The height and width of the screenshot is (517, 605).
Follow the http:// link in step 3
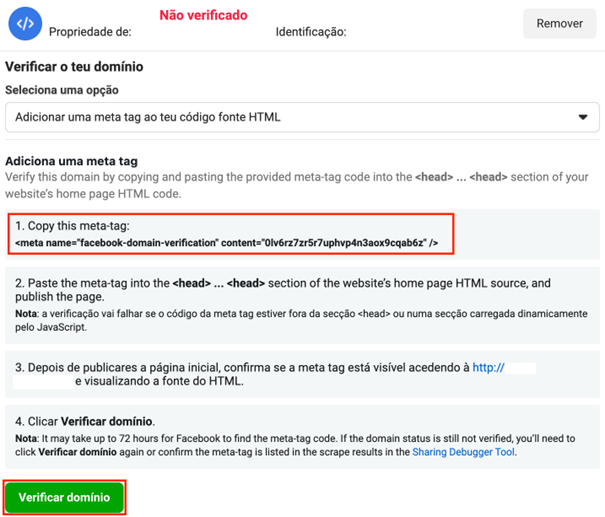[x=490, y=367]
